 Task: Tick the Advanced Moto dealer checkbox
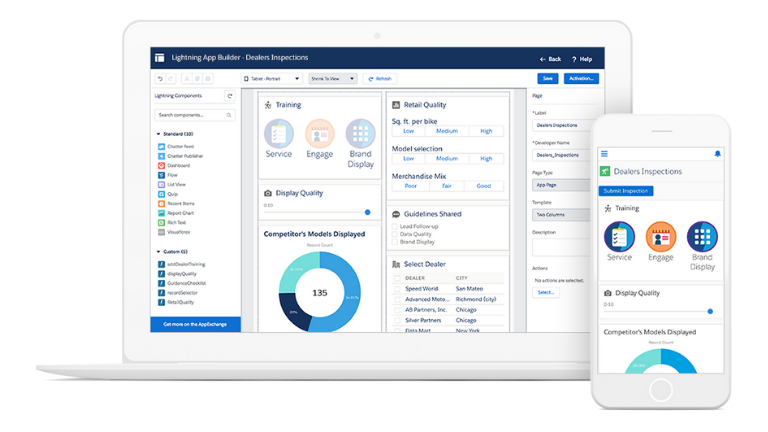(x=397, y=299)
